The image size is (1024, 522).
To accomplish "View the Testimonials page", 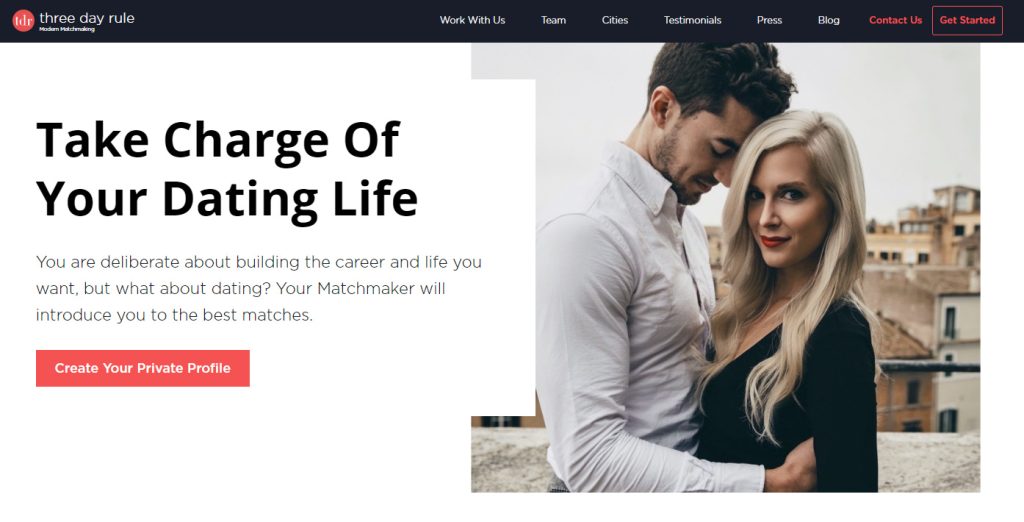I will (x=692, y=20).
